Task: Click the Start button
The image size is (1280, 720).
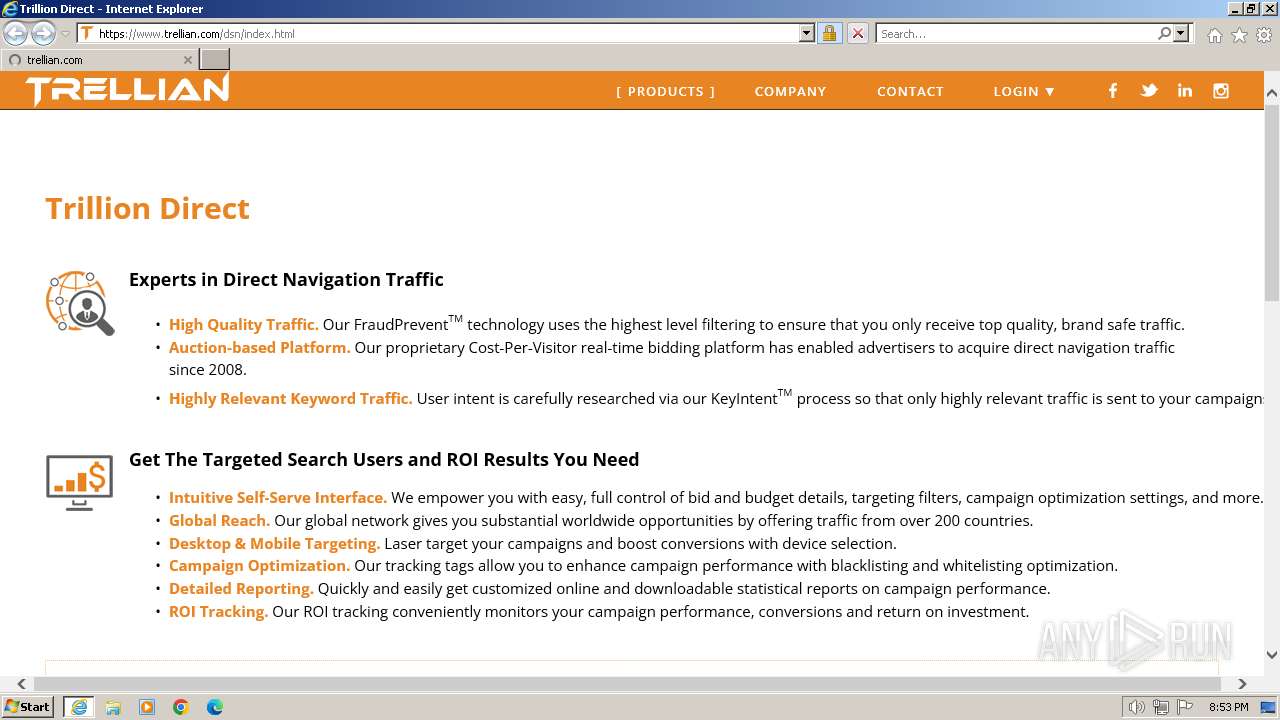Action: coord(28,707)
